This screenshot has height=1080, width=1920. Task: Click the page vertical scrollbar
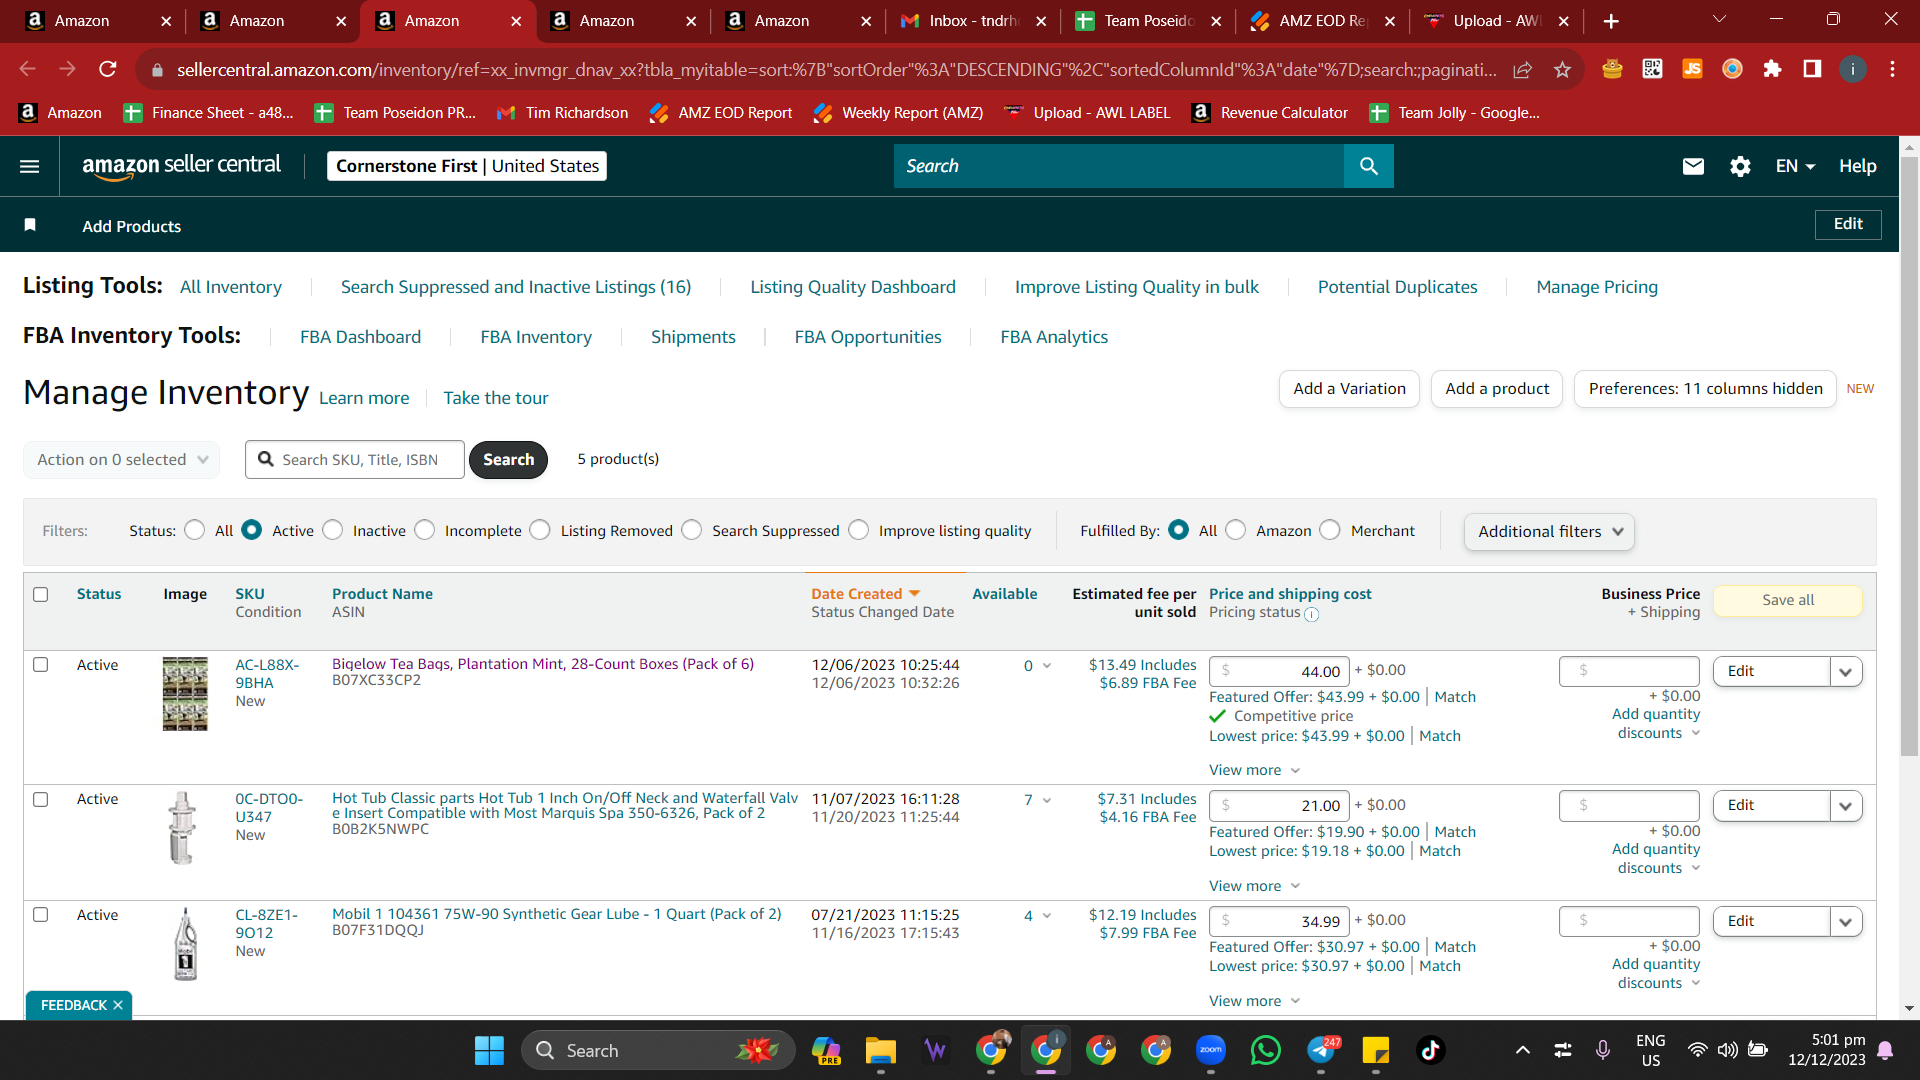click(x=1909, y=456)
